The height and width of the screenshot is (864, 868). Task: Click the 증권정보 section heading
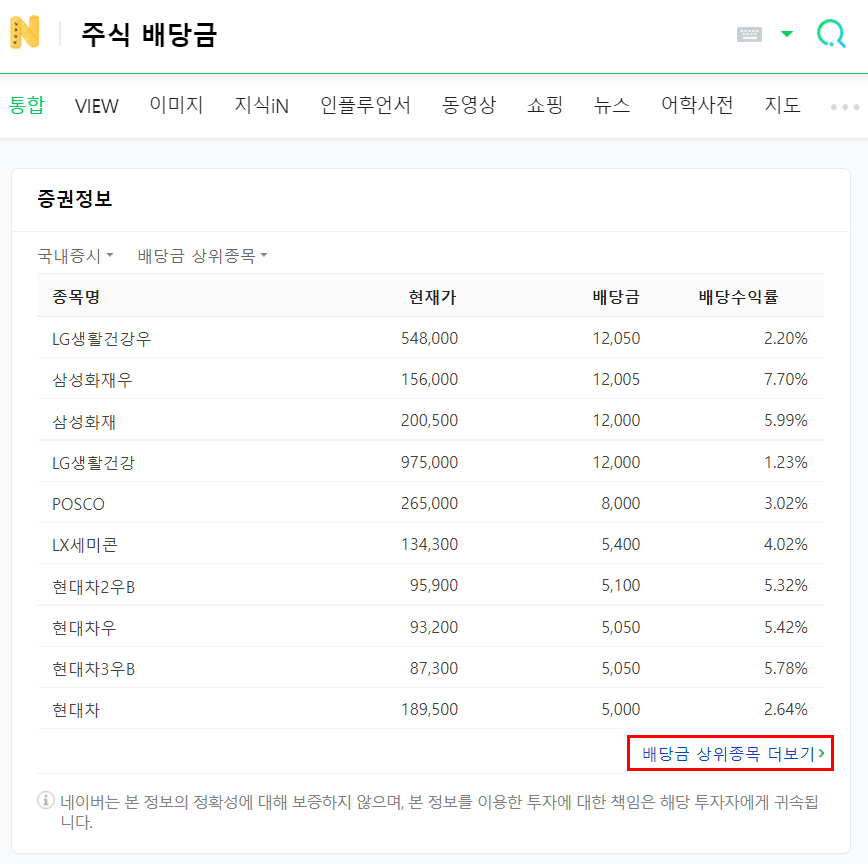point(75,199)
